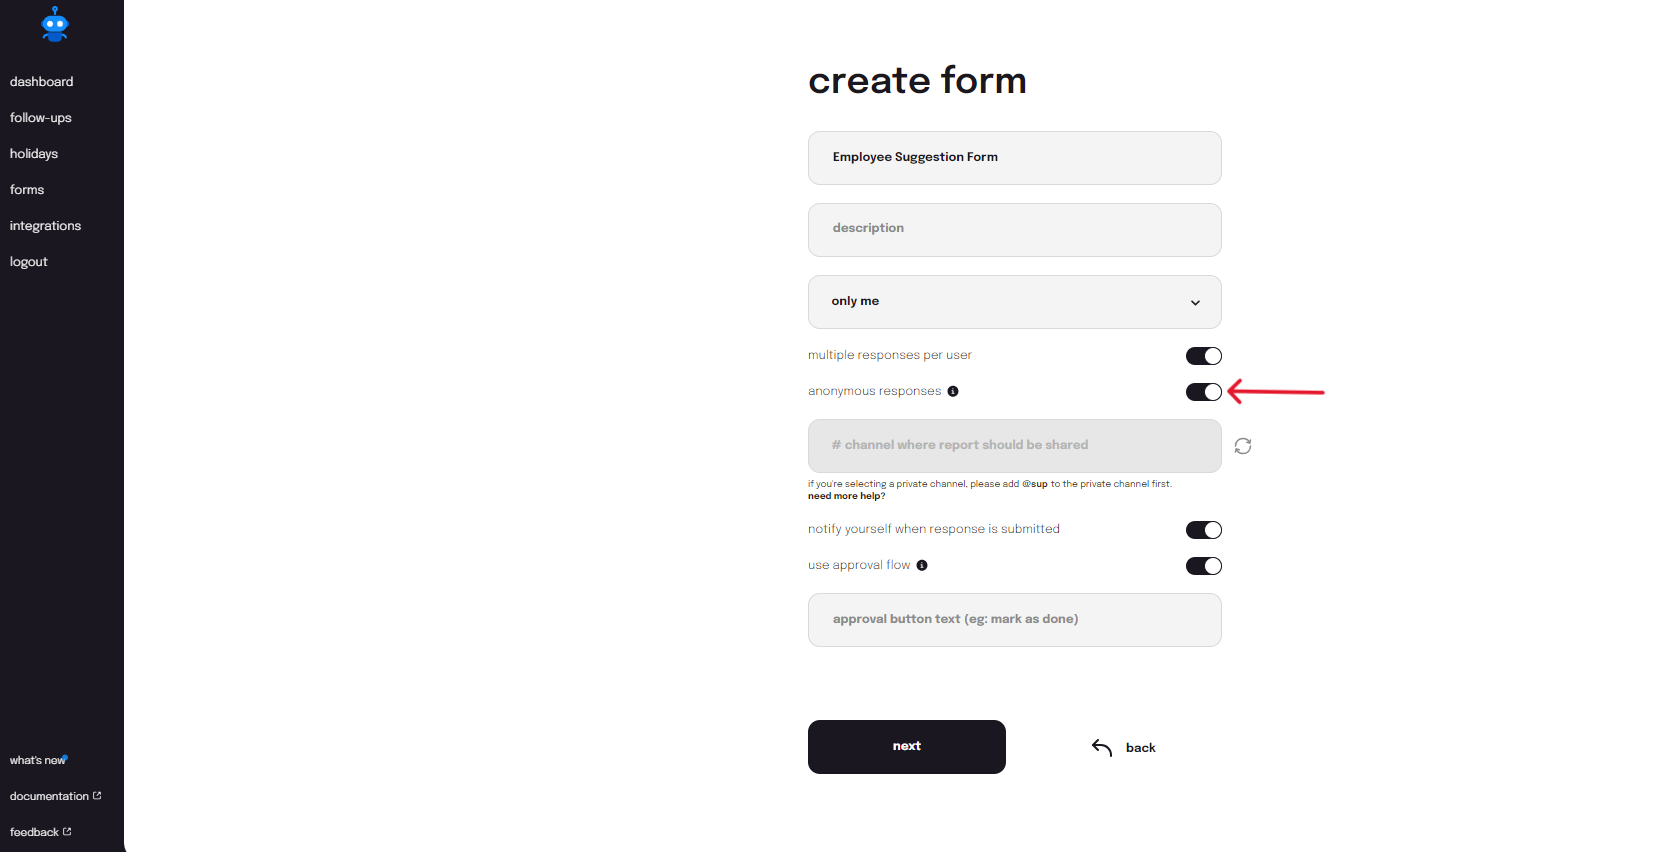The width and height of the screenshot is (1679, 852).
Task: Open the 'need more help?' link
Action: [846, 496]
